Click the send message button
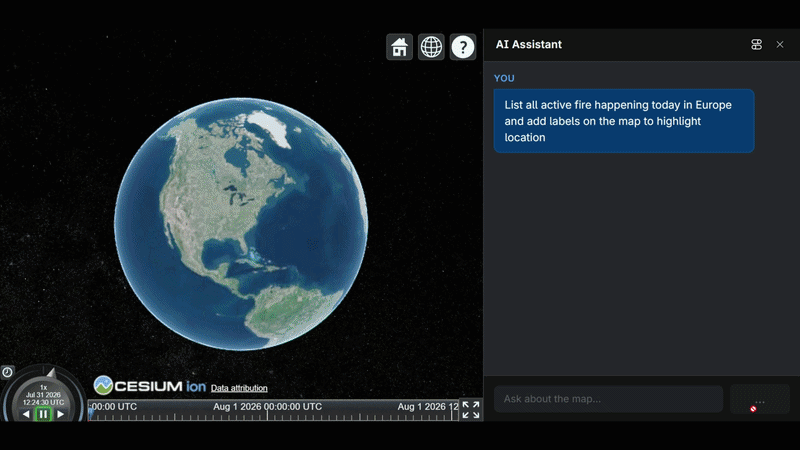The height and width of the screenshot is (450, 800). coord(760,399)
